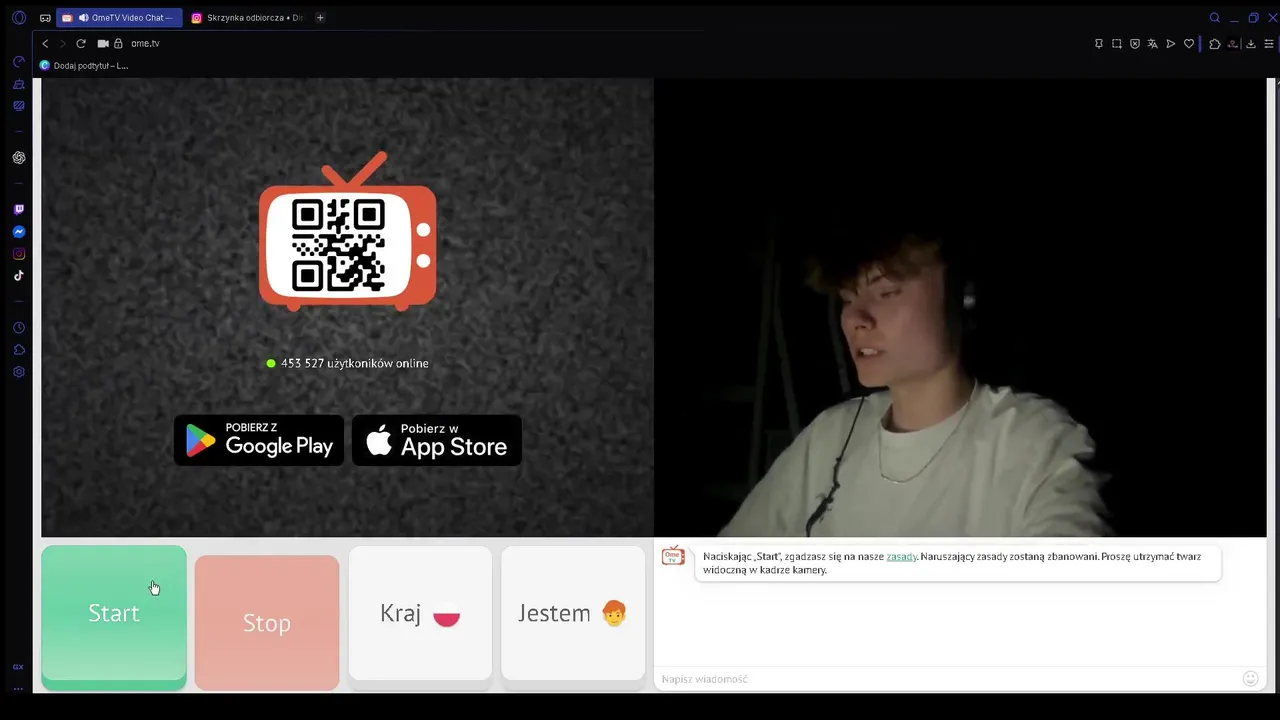Screen dimensions: 1280x720
Task: Reload the ome.tv page
Action: pyautogui.click(x=81, y=44)
